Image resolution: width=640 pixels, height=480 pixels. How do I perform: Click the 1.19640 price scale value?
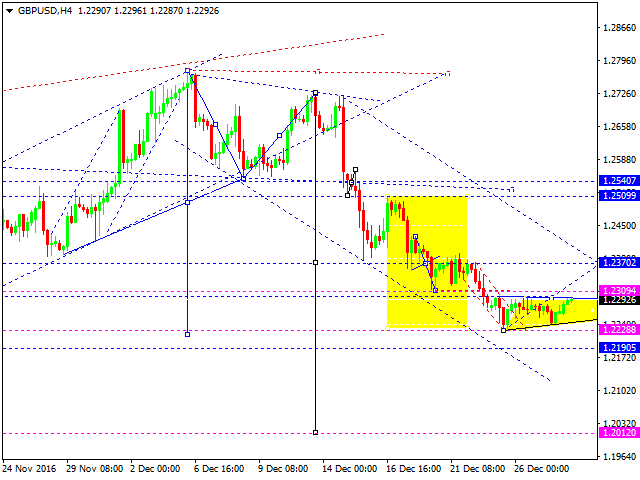pos(620,456)
